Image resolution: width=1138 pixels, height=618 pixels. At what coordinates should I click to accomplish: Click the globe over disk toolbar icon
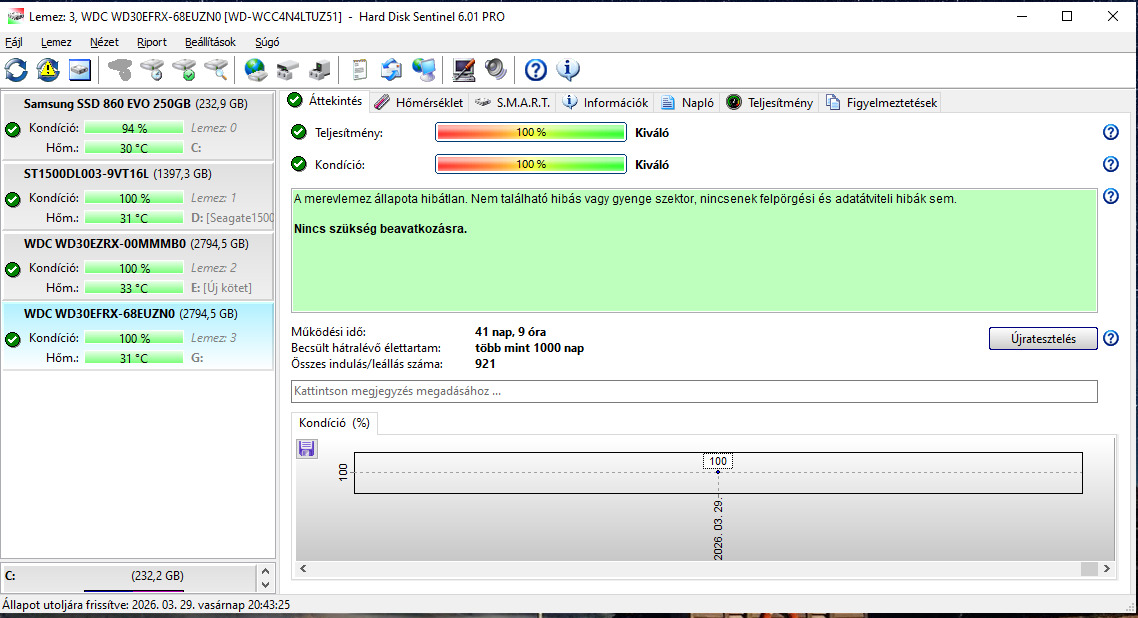[255, 70]
